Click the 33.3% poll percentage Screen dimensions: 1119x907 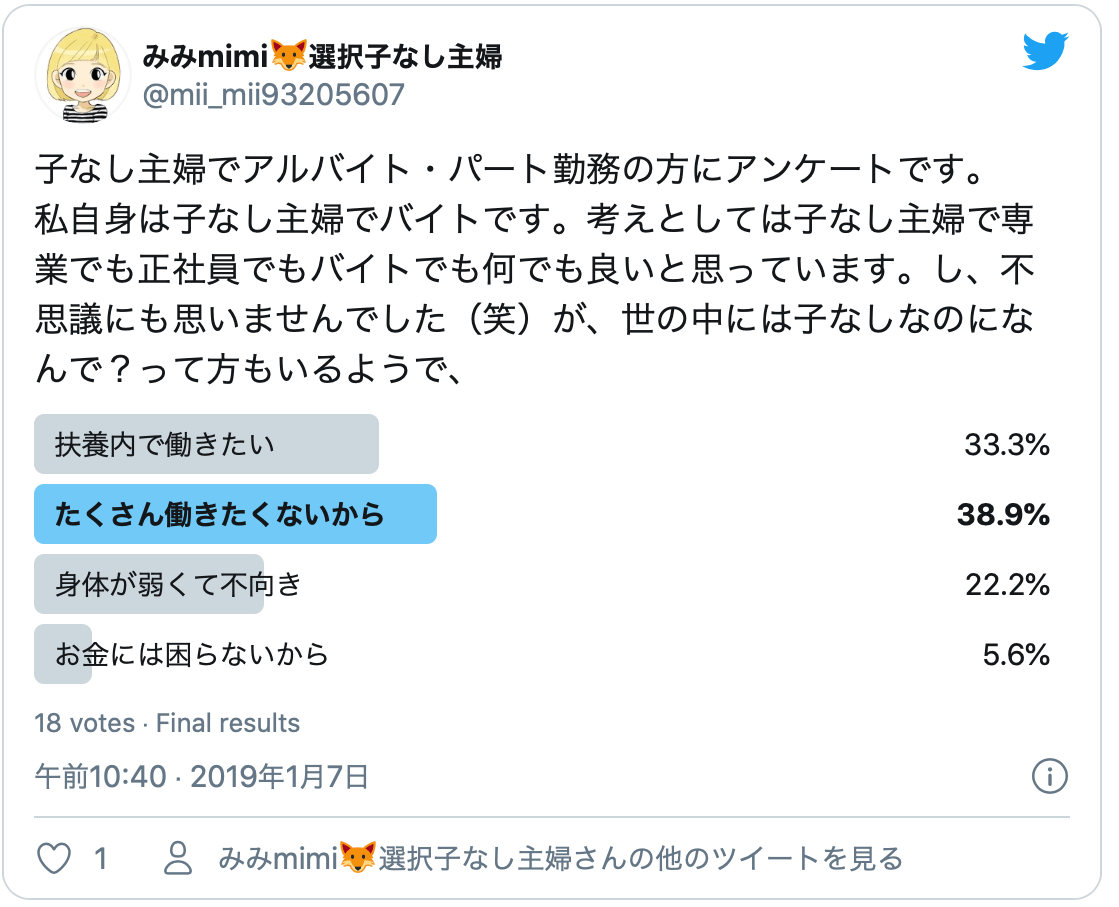[1007, 445]
